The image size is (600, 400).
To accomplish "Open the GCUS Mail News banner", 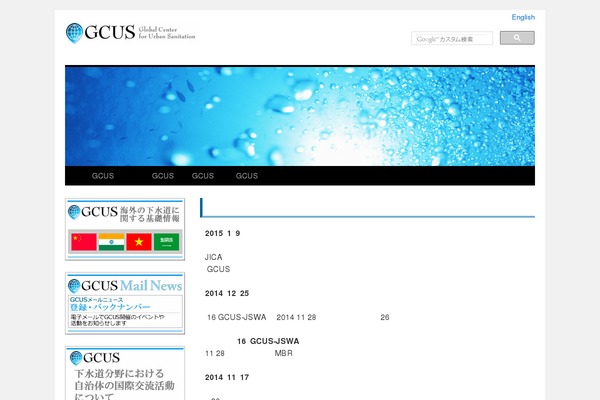I will 125,304.
